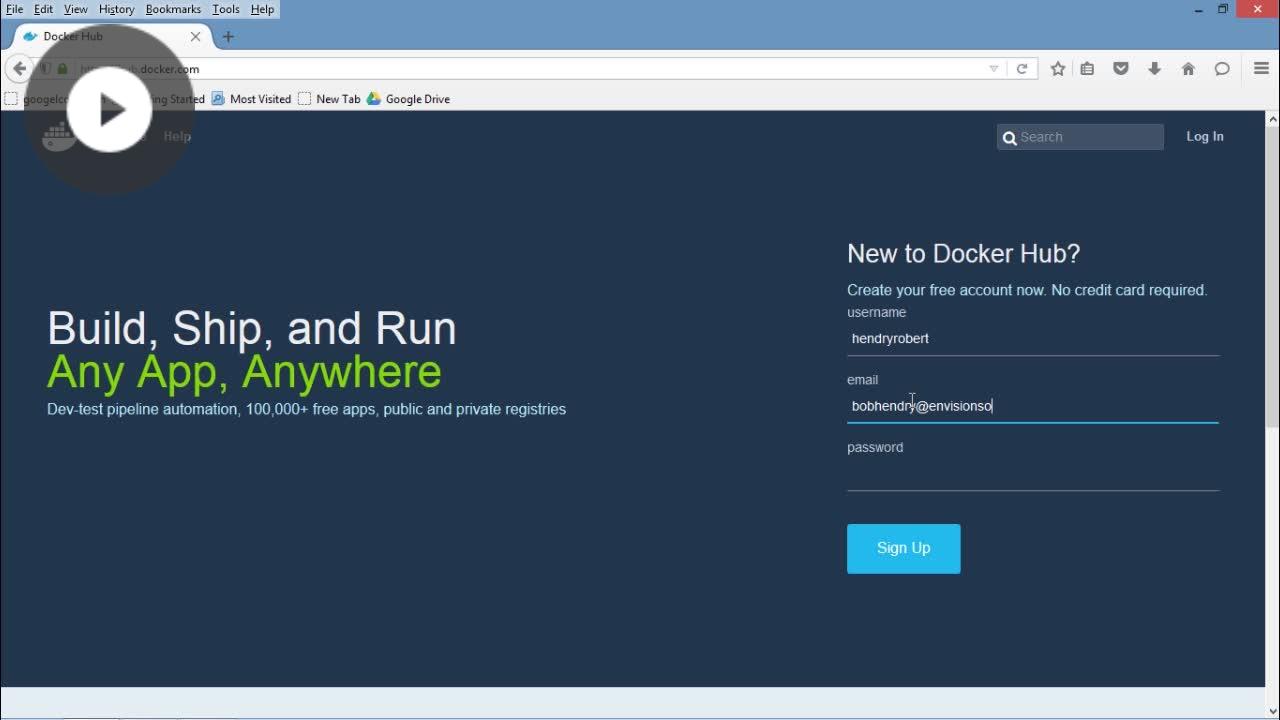Click the email input field
Image resolution: width=1280 pixels, height=720 pixels.
pos(1033,406)
